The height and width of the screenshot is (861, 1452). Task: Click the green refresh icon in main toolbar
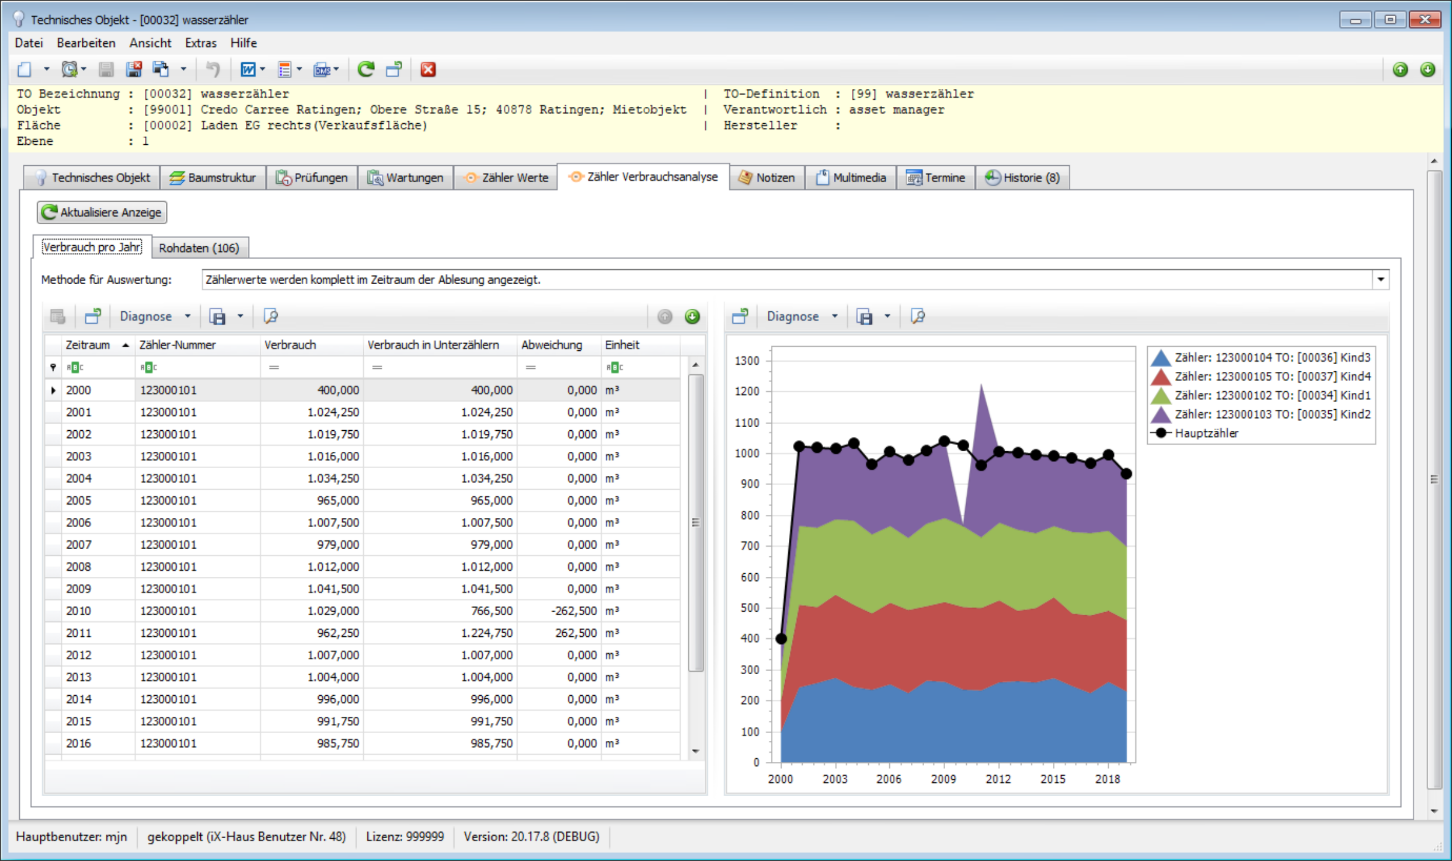coord(366,69)
